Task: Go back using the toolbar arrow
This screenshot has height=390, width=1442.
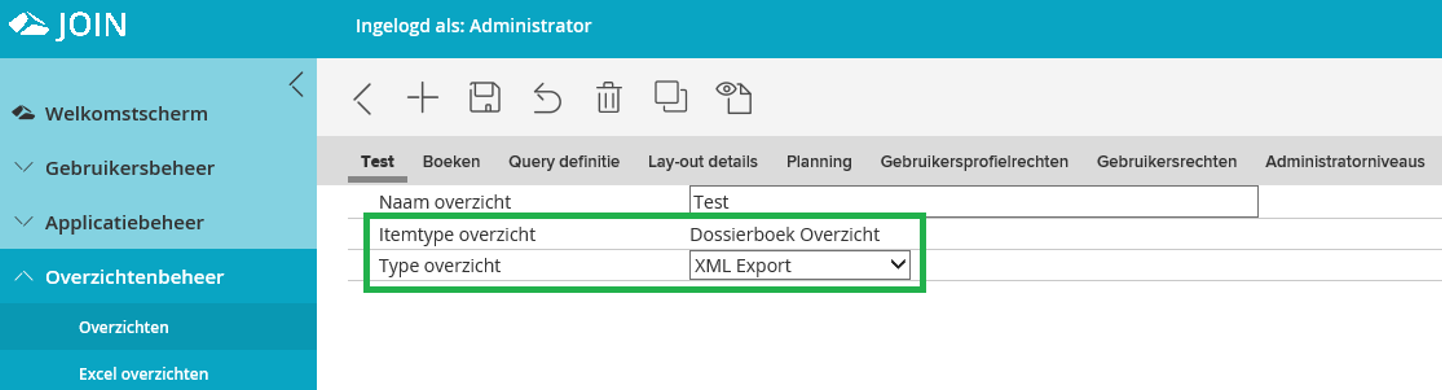Action: point(363,98)
